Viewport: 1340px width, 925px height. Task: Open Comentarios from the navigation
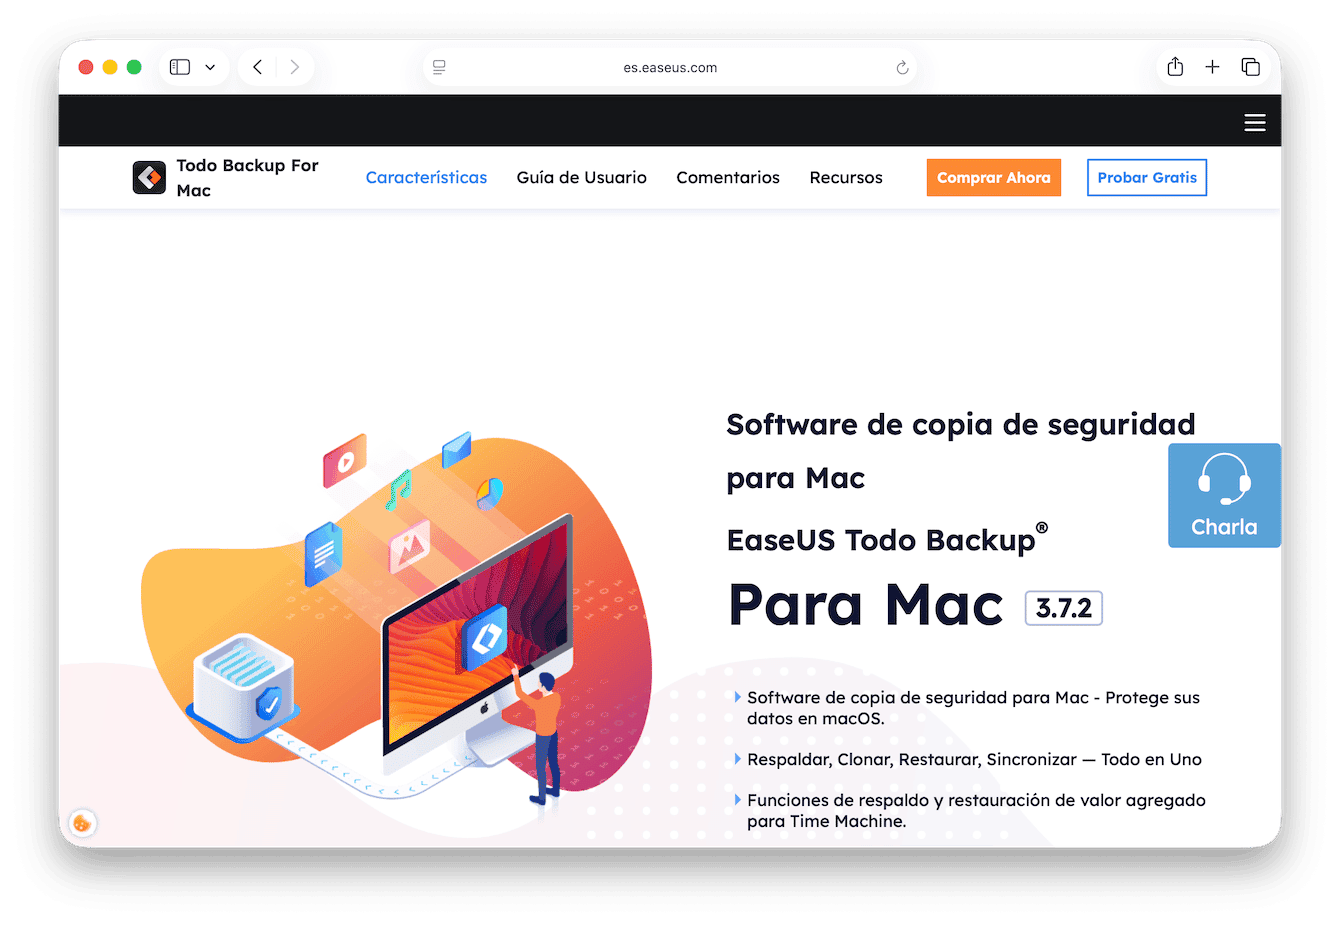coord(728,177)
